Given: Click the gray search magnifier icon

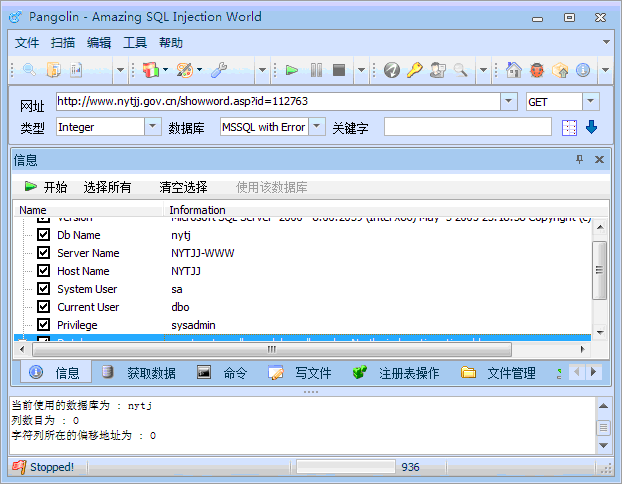Looking at the screenshot, I should 460,70.
